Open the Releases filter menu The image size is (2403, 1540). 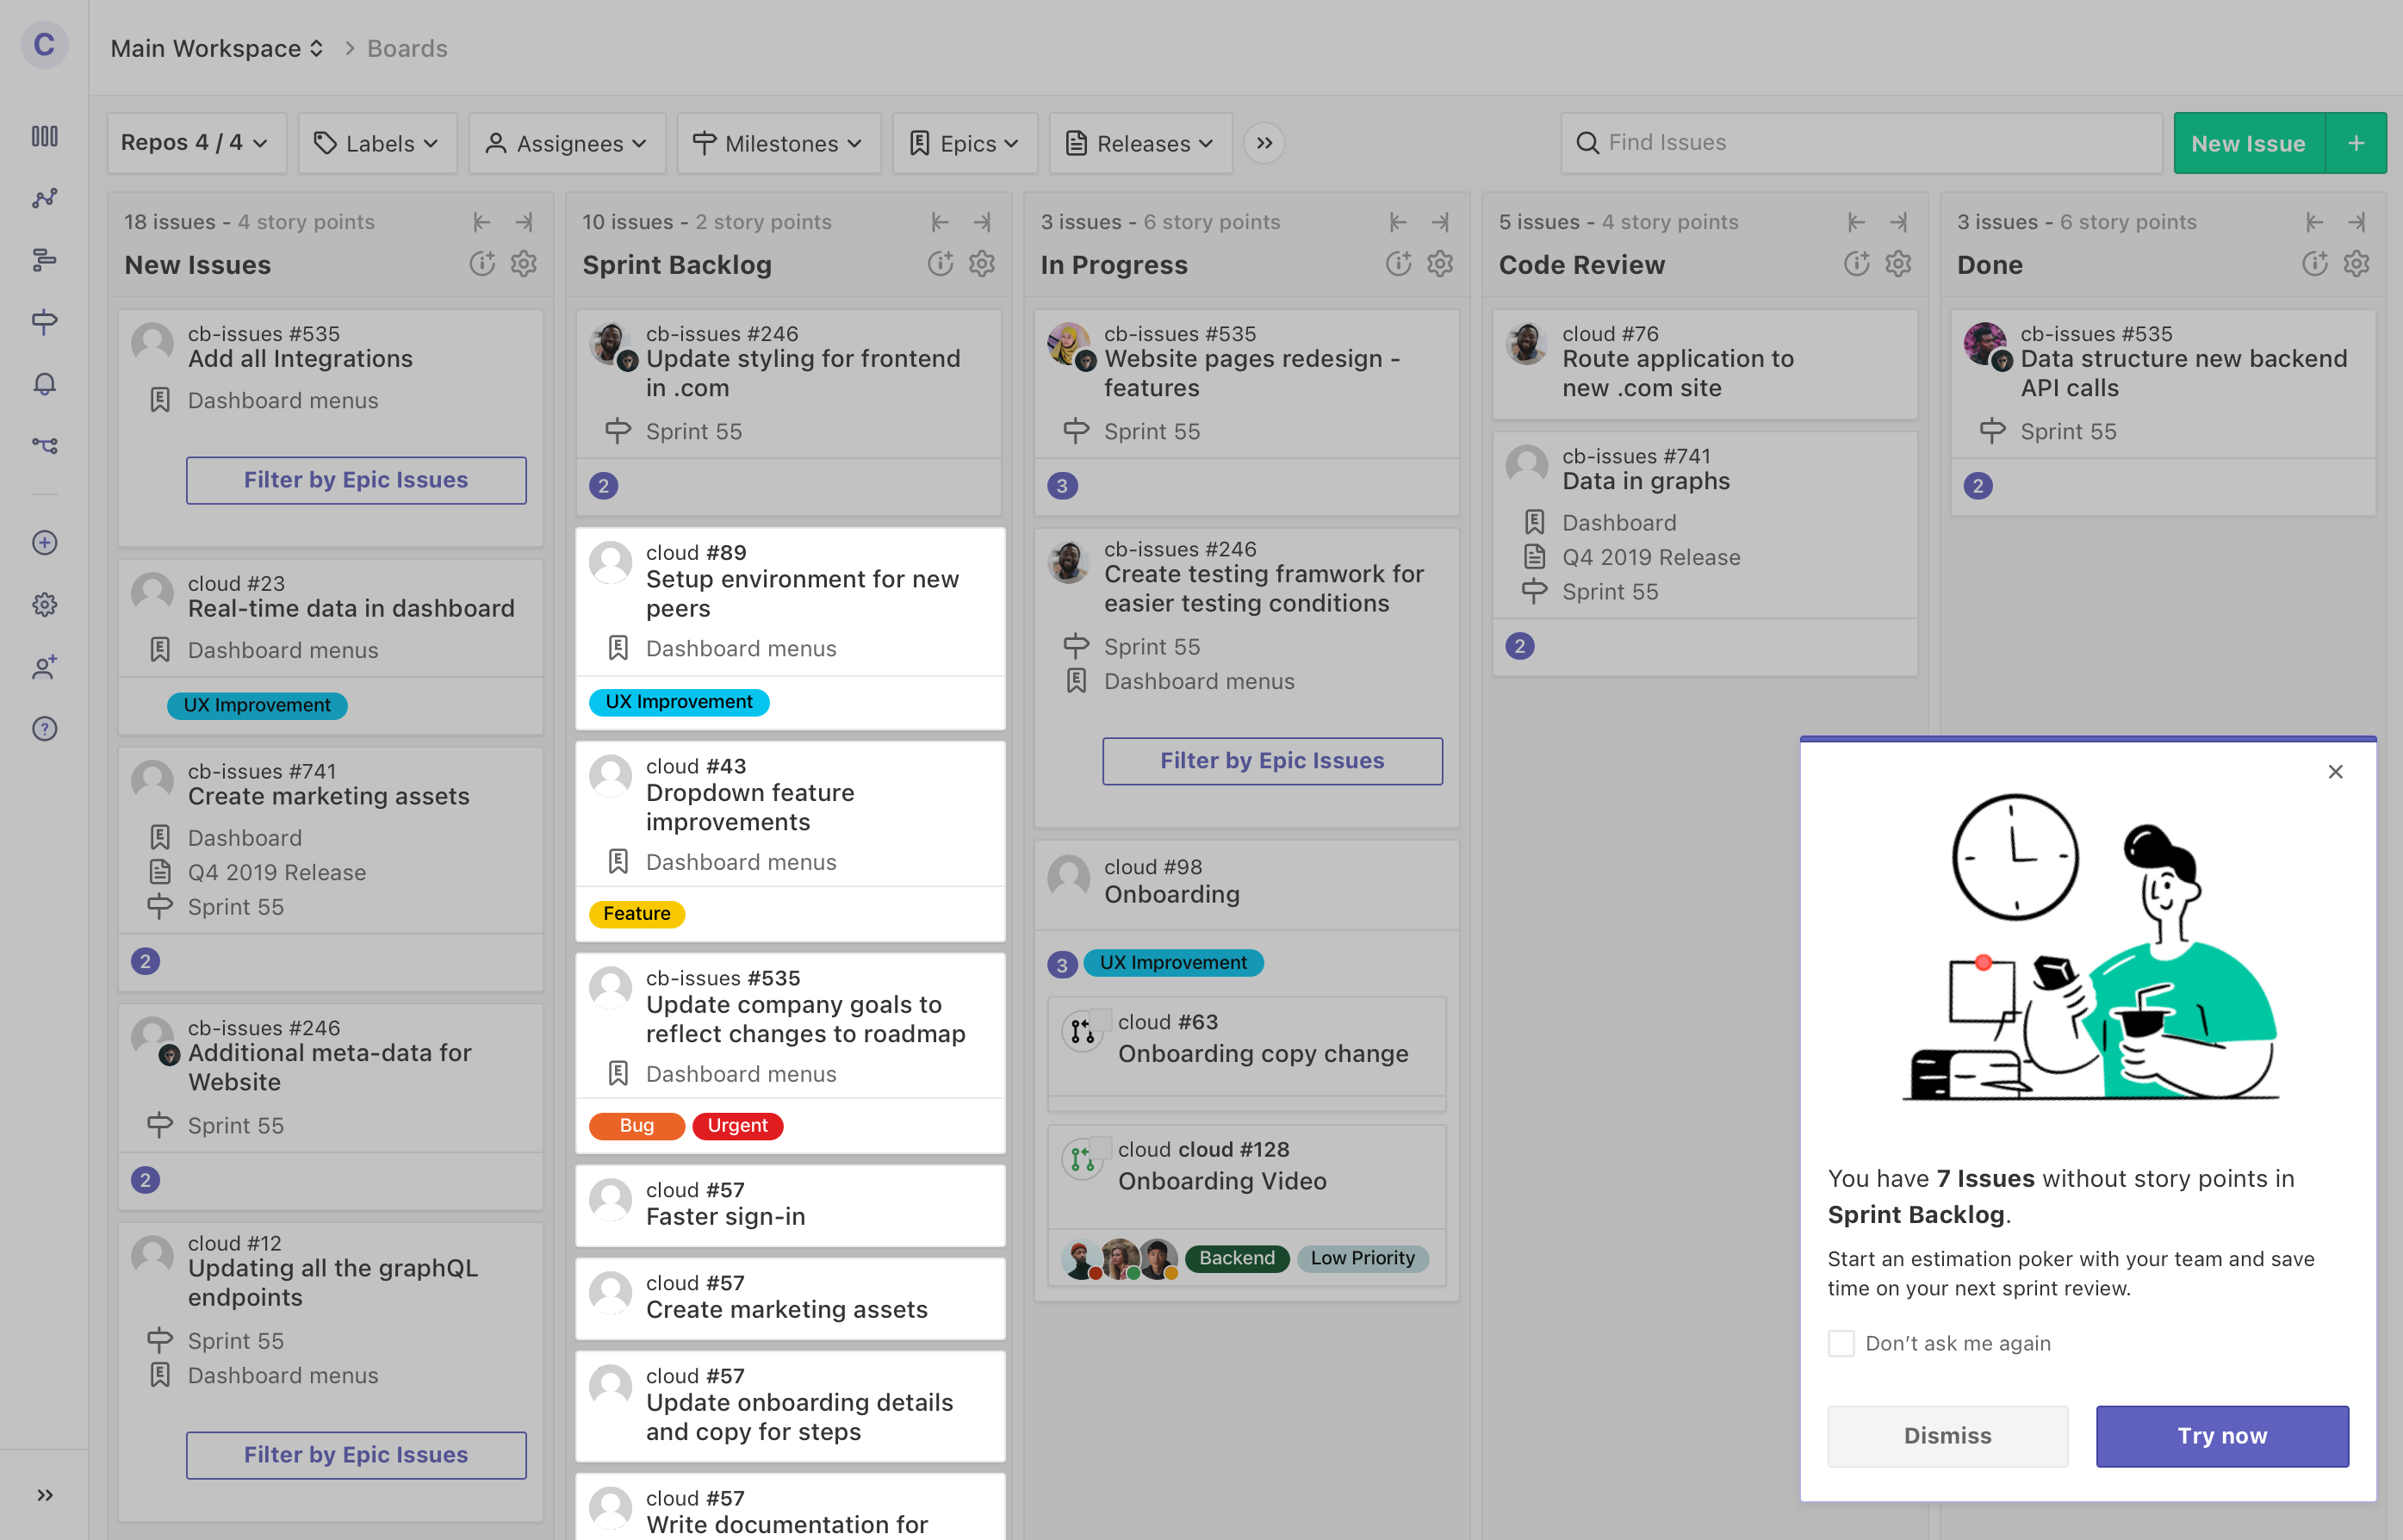pos(1139,143)
